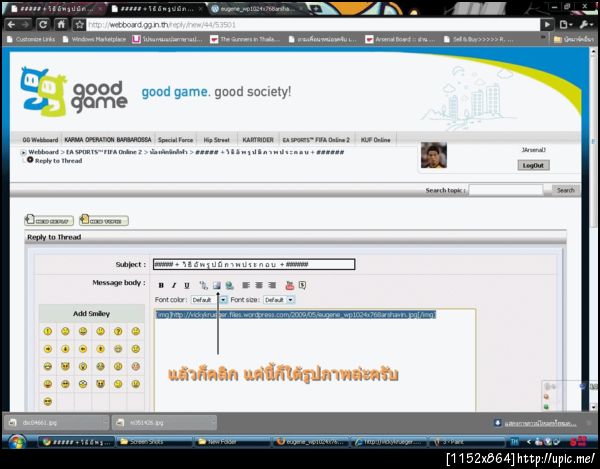The height and width of the screenshot is (469, 600).
Task: Click the insert link chain icon
Action: point(204,285)
